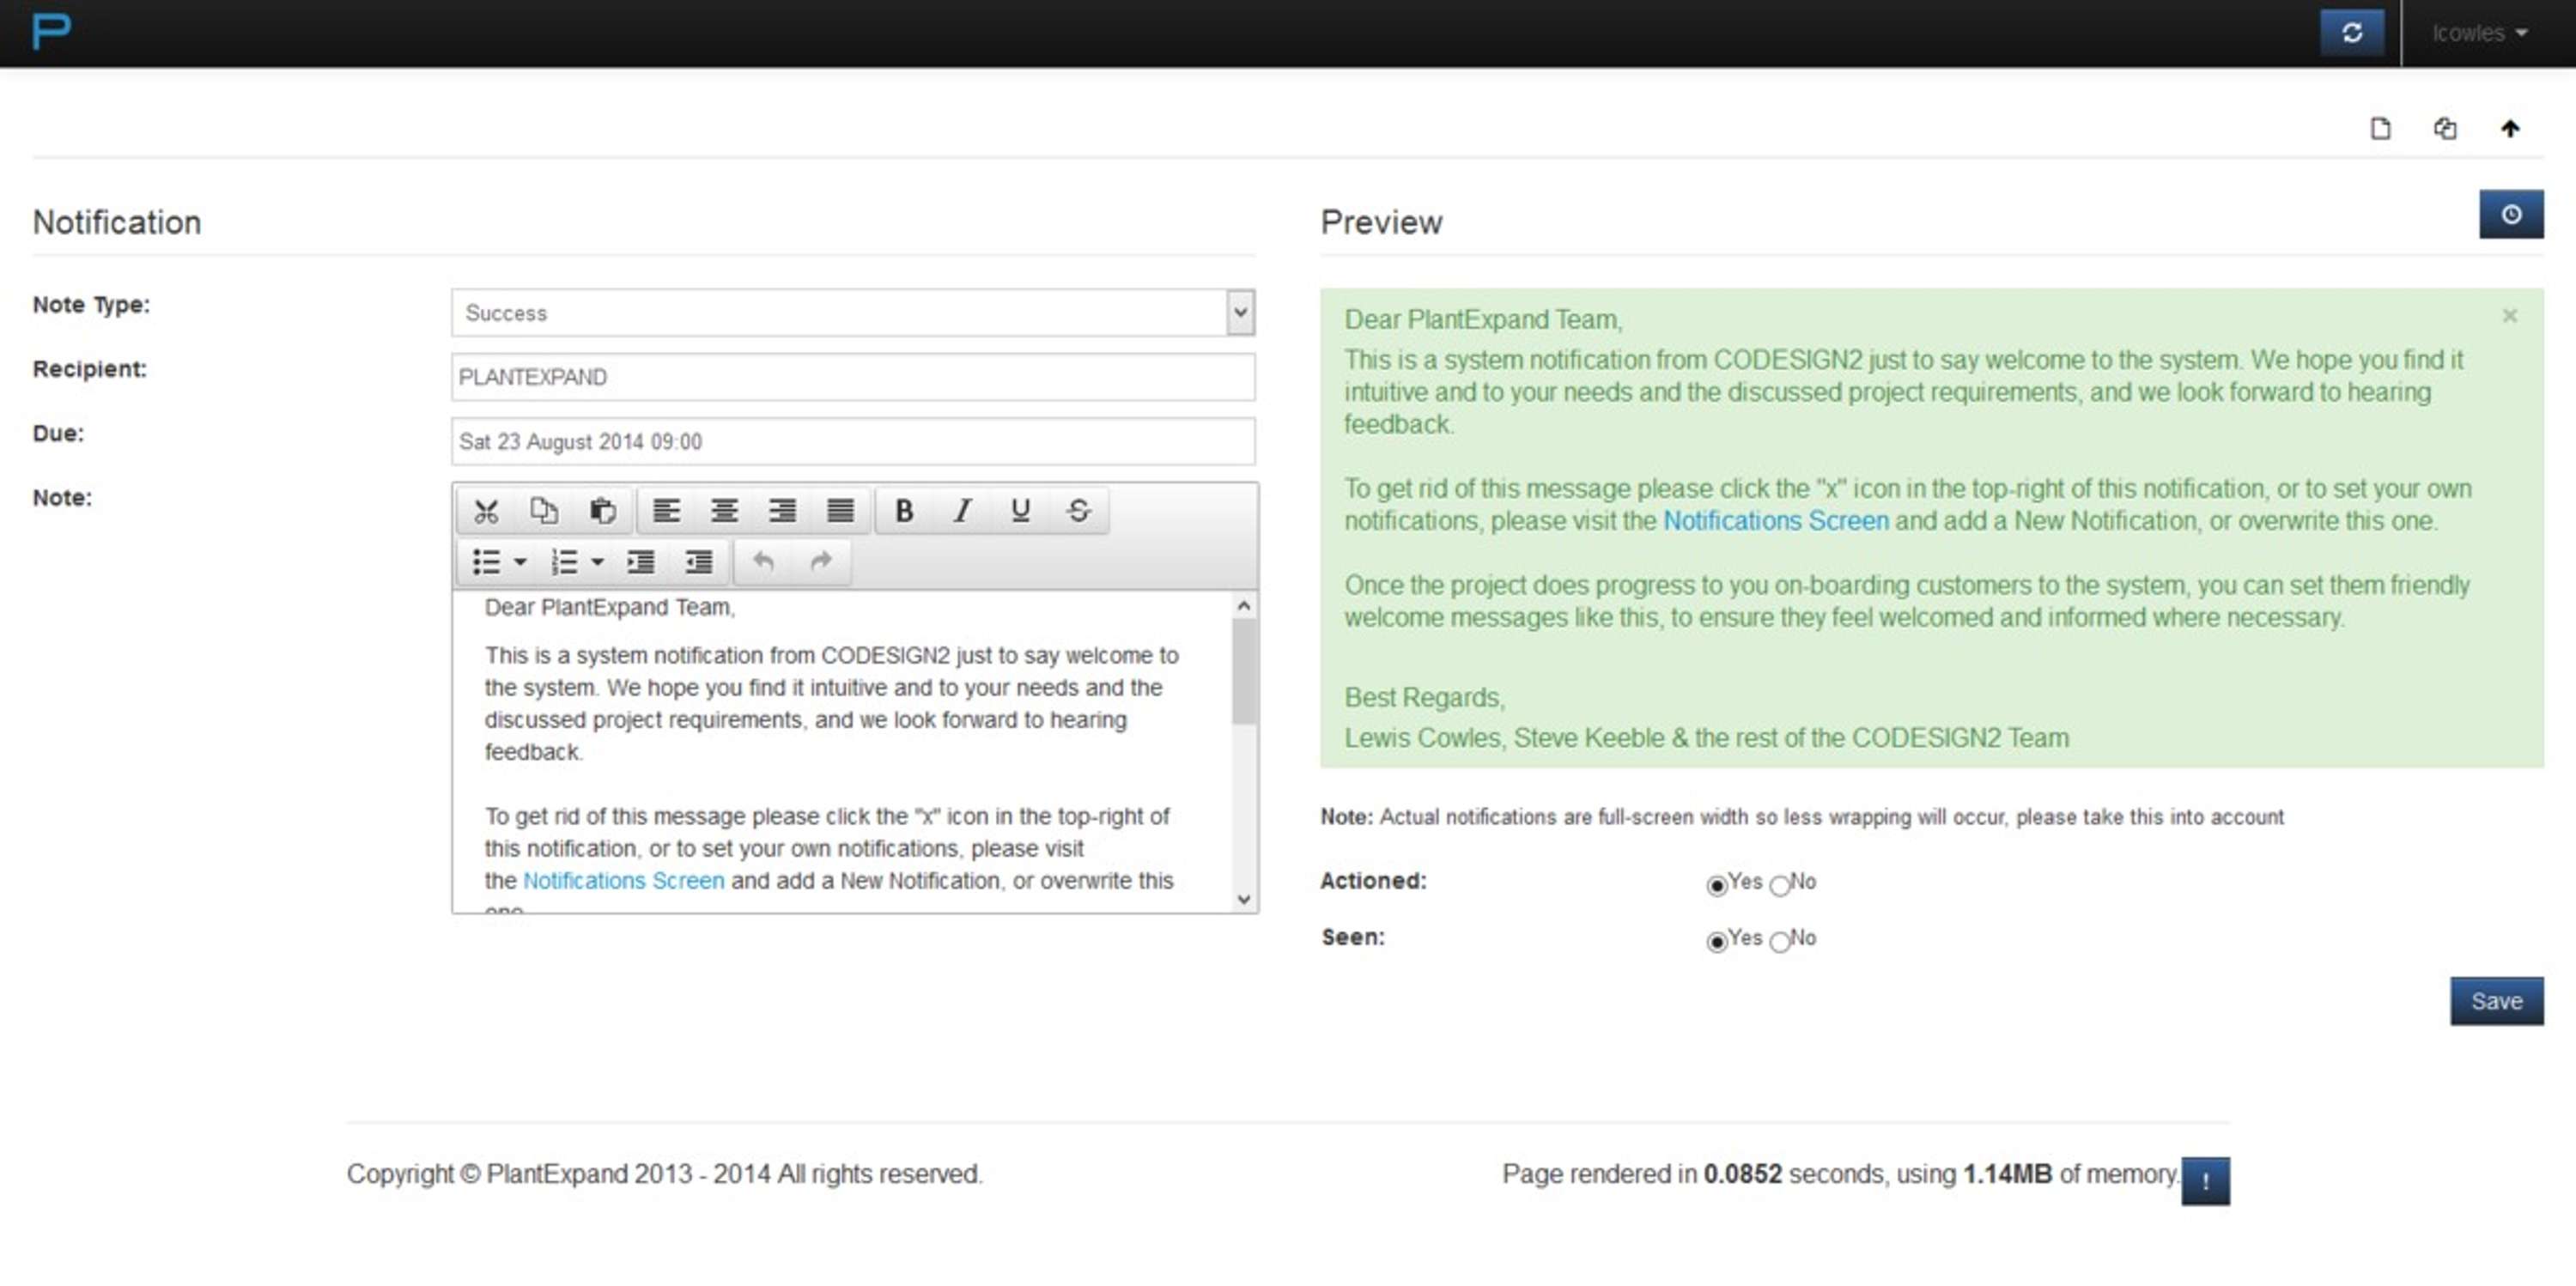
Task: Click the Paste icon in editor toolbar
Action: tap(602, 511)
